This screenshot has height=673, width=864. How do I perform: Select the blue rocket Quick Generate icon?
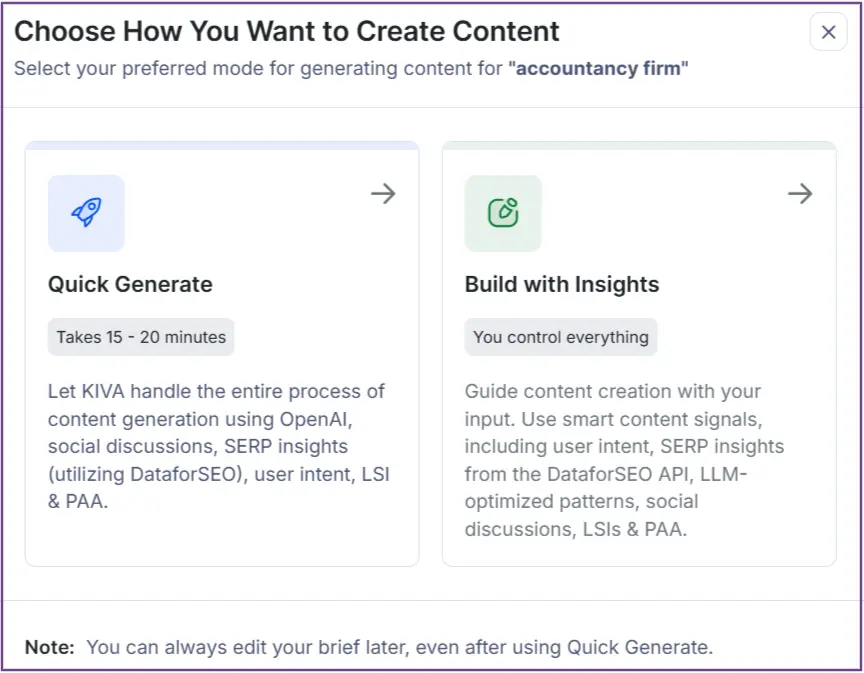click(86, 213)
